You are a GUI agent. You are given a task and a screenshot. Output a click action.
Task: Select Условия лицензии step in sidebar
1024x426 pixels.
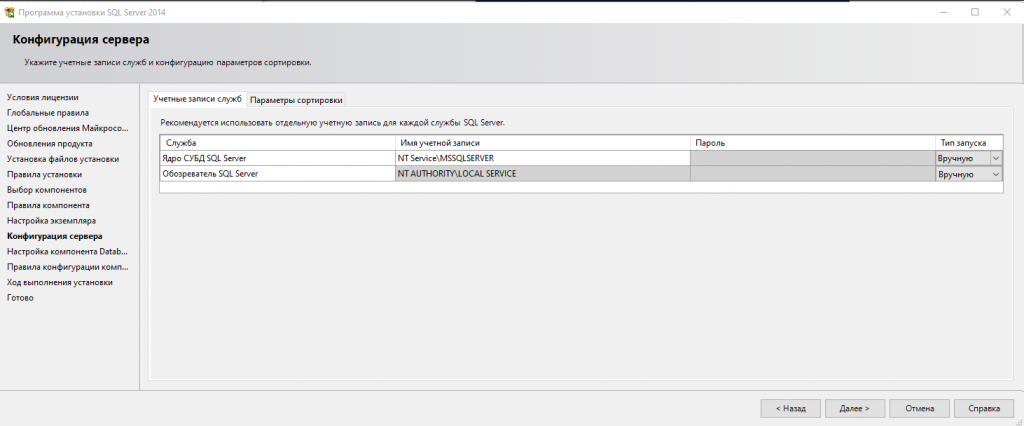(x=42, y=97)
